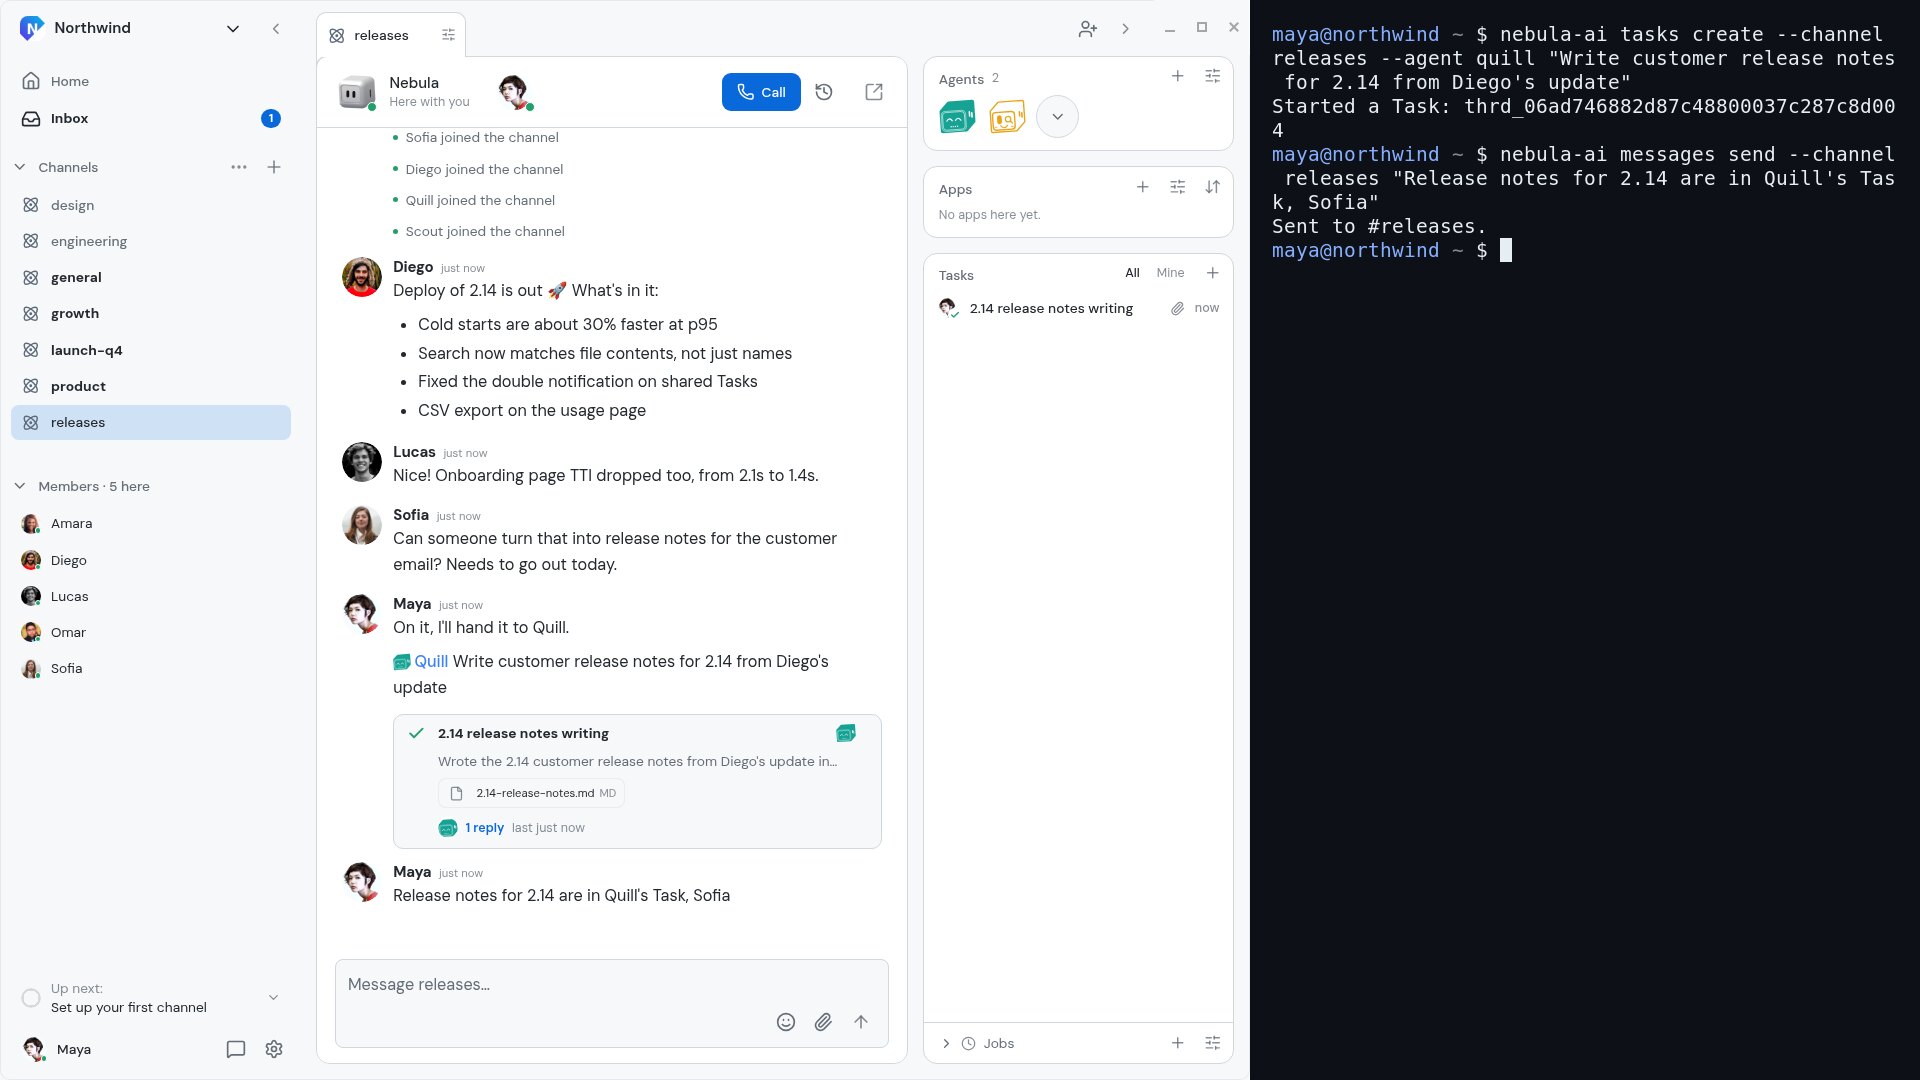
Task: Open releases tab settings sliders icon
Action: 448,35
